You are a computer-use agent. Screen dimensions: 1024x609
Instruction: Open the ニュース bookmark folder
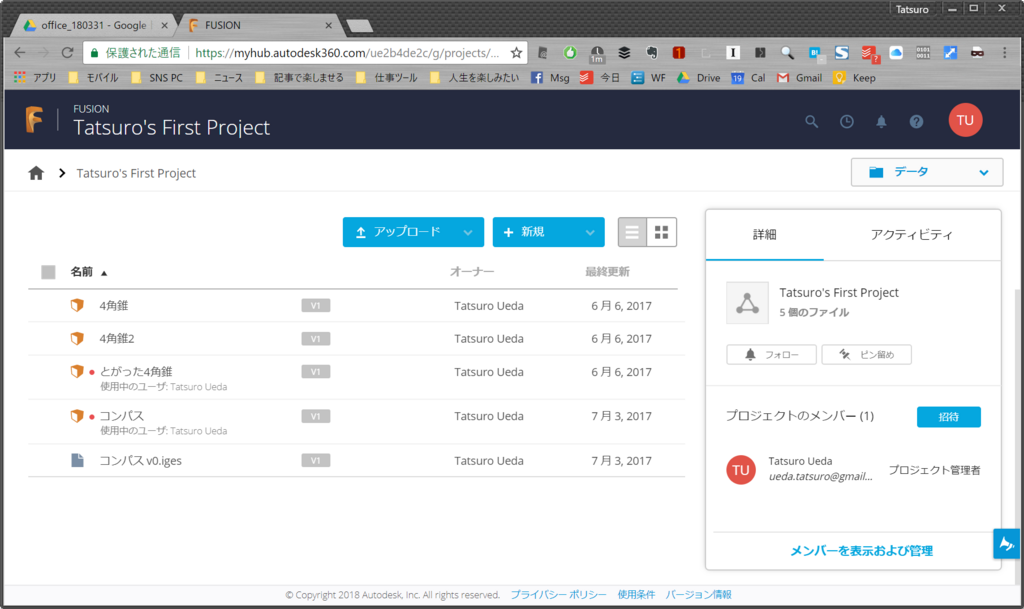coord(219,78)
